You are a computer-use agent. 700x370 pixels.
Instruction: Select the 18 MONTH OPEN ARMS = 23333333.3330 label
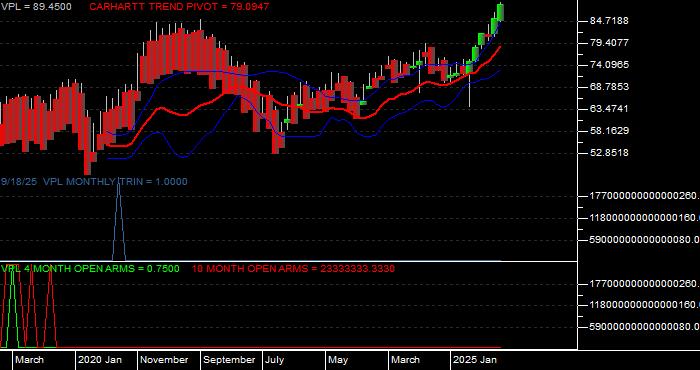pyautogui.click(x=293, y=269)
